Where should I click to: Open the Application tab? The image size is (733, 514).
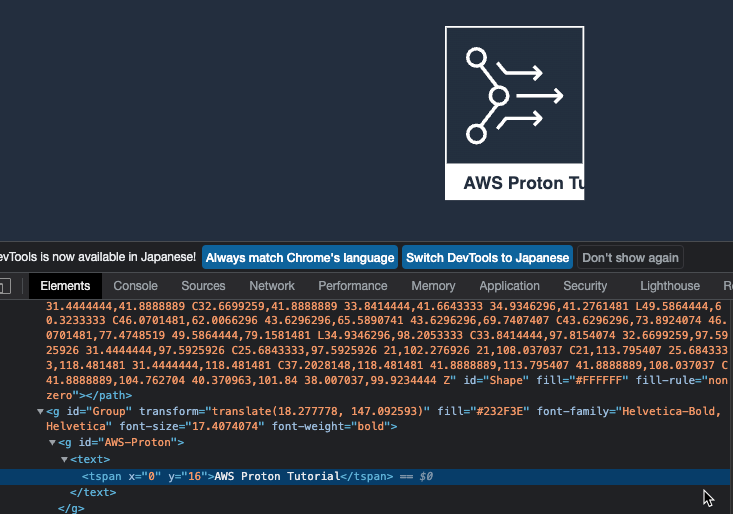[x=510, y=286]
